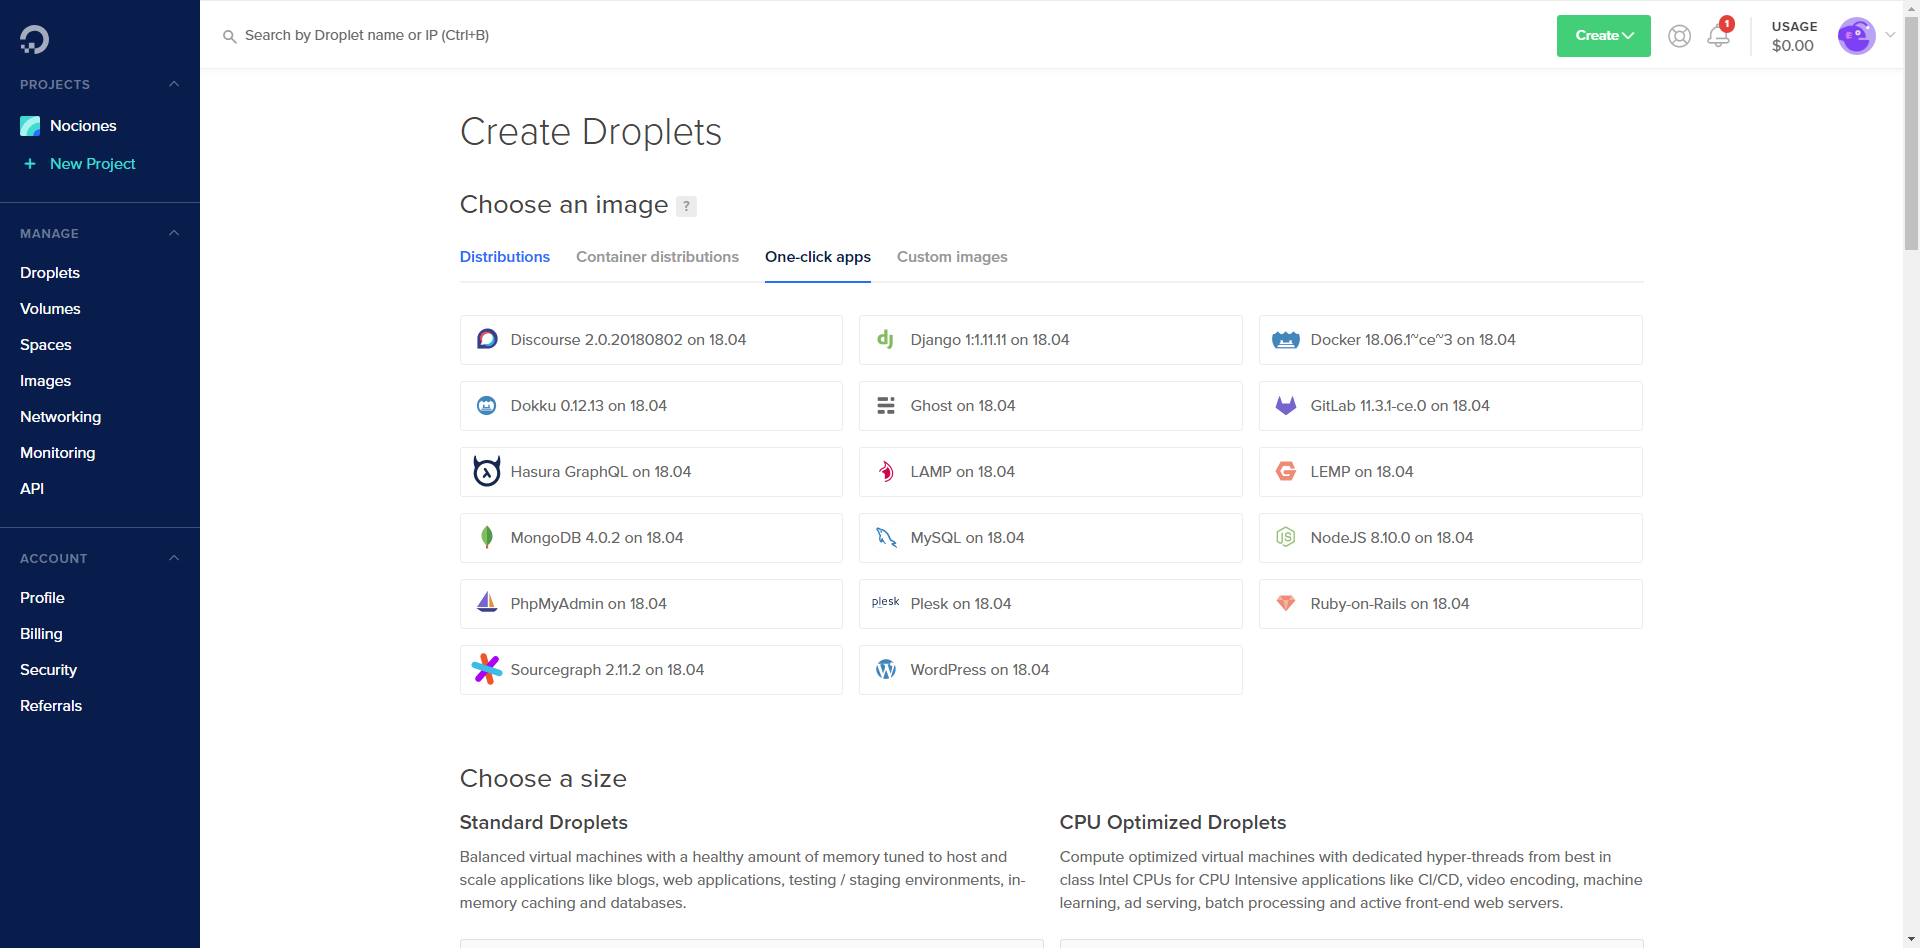Expand the account menu chevron
The width and height of the screenshot is (1920, 948).
(x=1890, y=36)
